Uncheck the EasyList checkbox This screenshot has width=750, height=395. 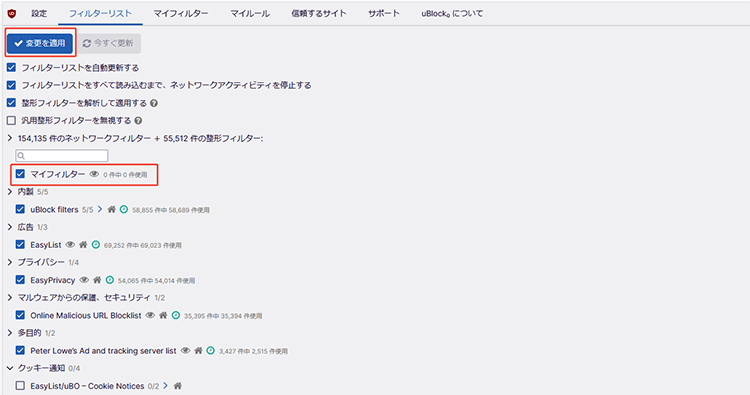tap(20, 245)
